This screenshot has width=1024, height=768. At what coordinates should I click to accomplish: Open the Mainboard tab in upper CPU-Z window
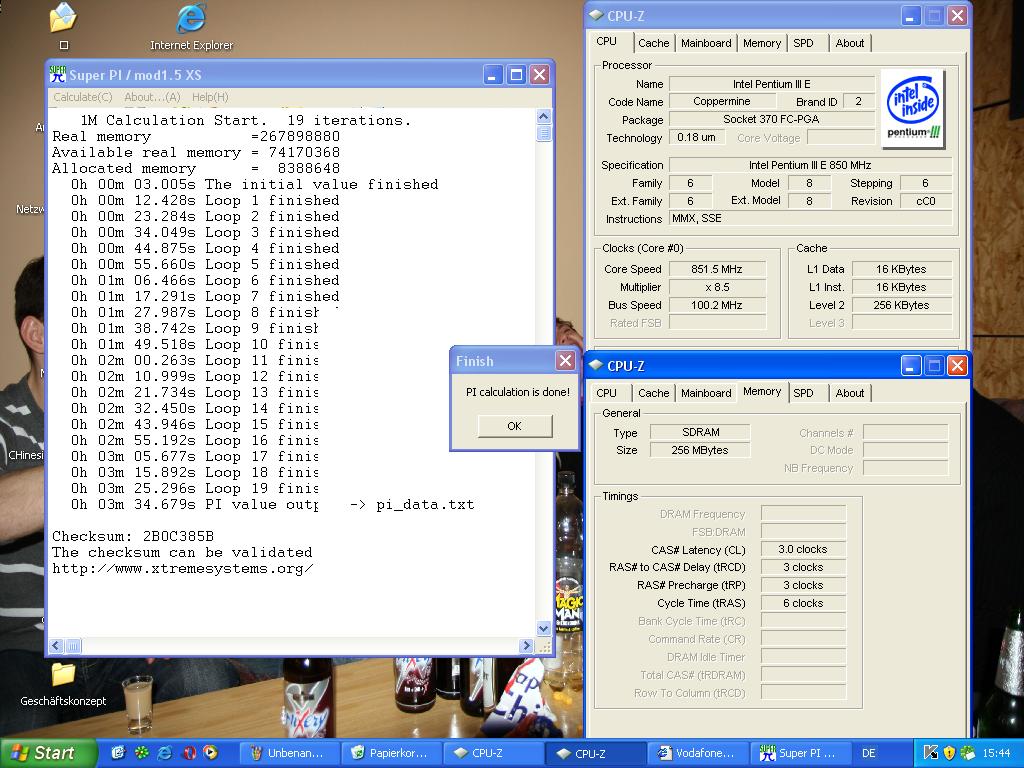(x=706, y=43)
